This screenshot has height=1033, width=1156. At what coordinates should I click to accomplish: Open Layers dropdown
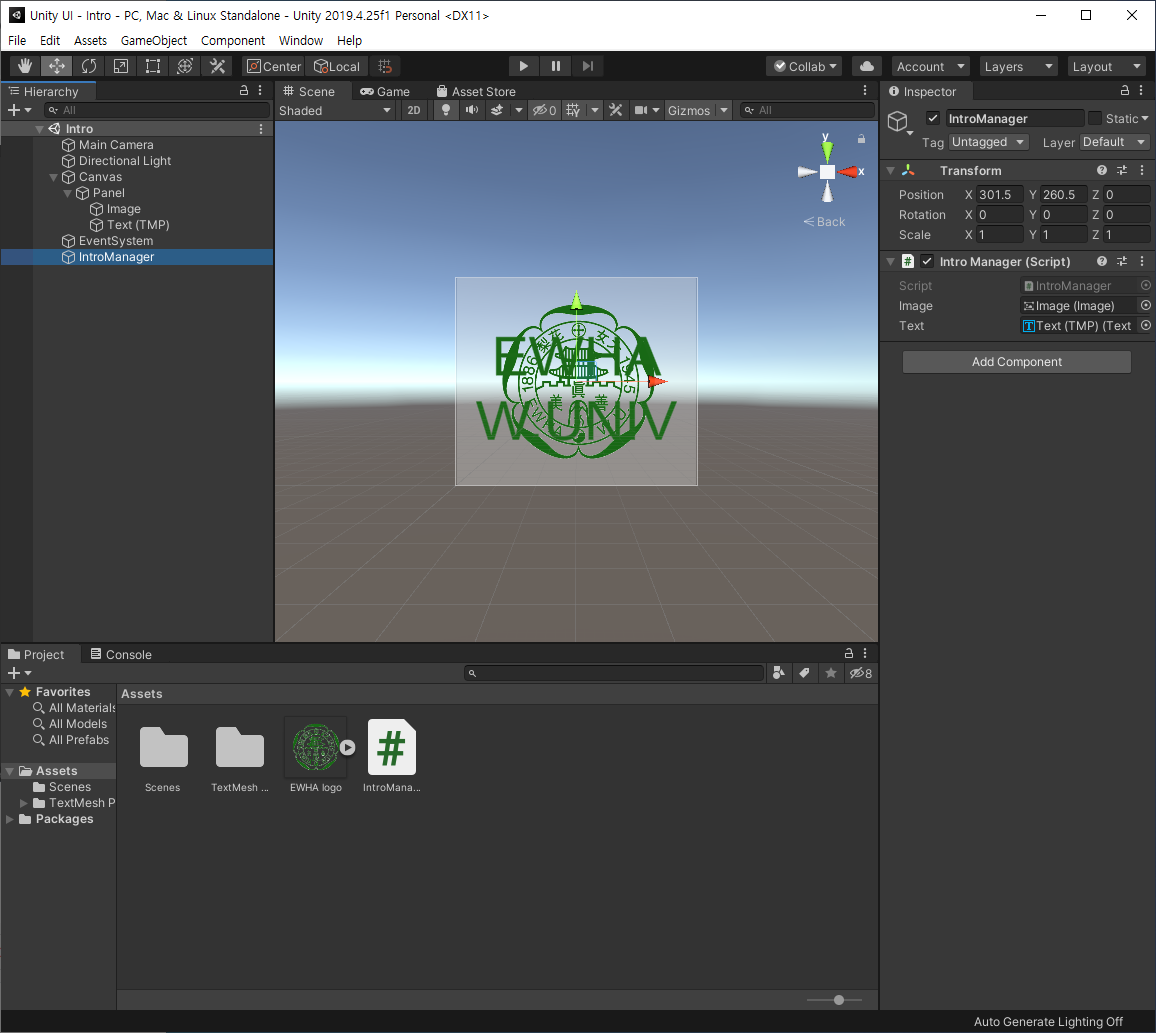[1018, 66]
